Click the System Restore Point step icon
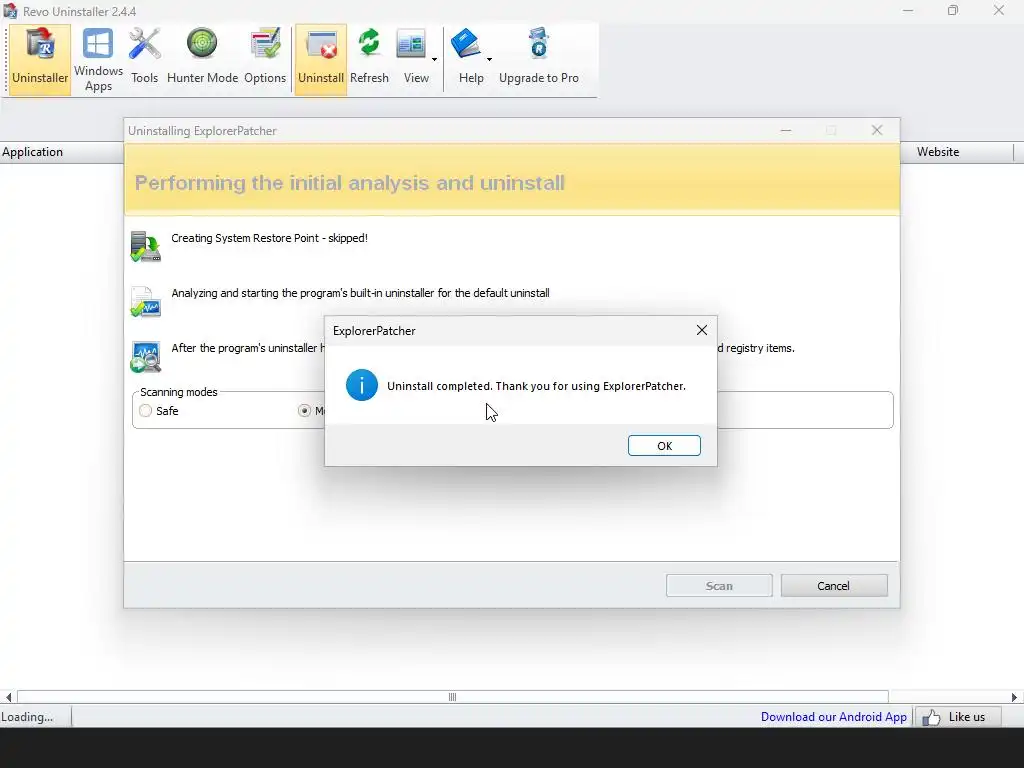The width and height of the screenshot is (1024, 768). click(x=145, y=246)
